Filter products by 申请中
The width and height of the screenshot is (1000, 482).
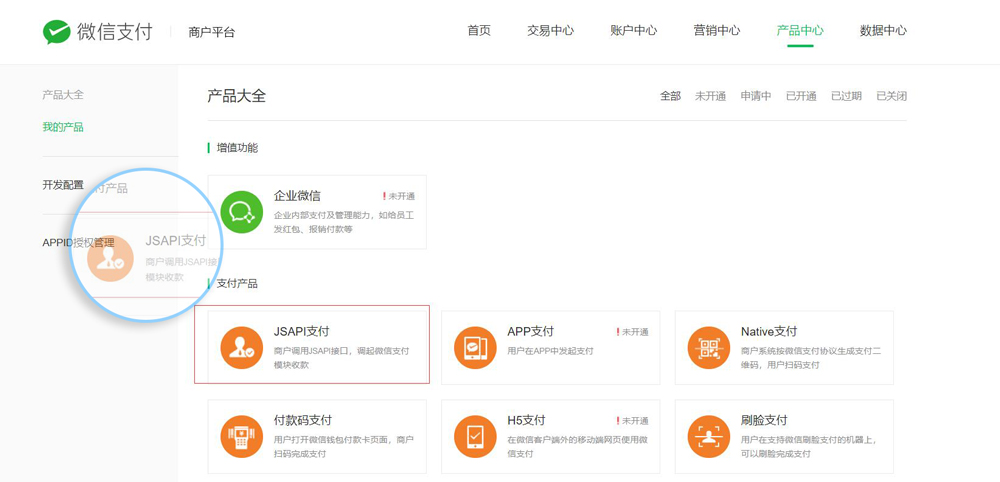[x=756, y=96]
